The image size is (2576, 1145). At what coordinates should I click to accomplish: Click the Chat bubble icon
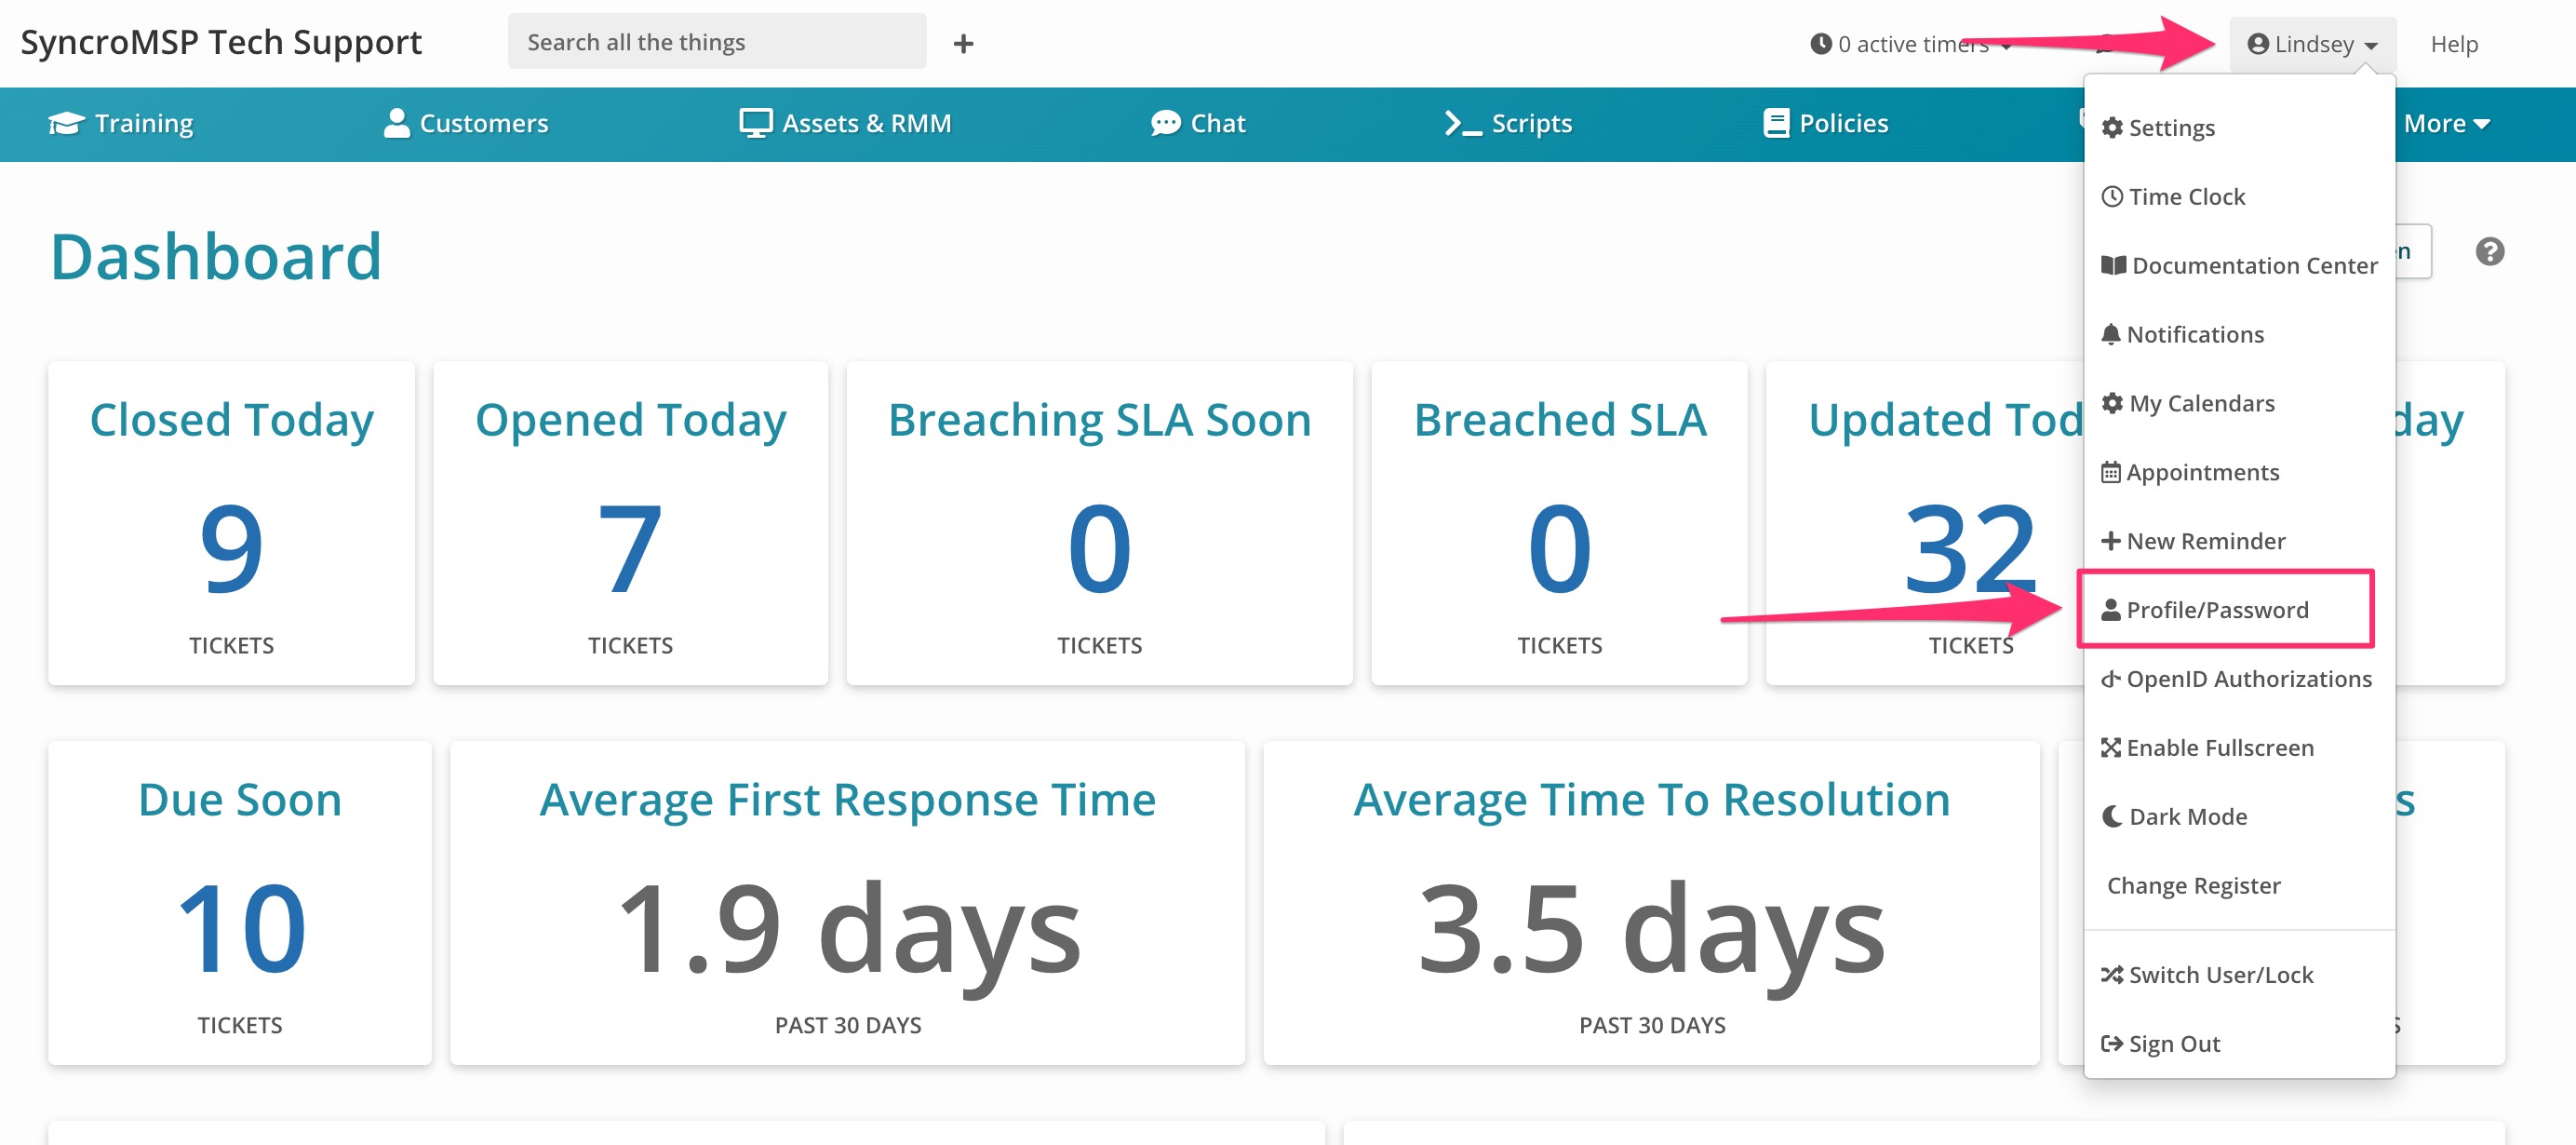(1165, 123)
